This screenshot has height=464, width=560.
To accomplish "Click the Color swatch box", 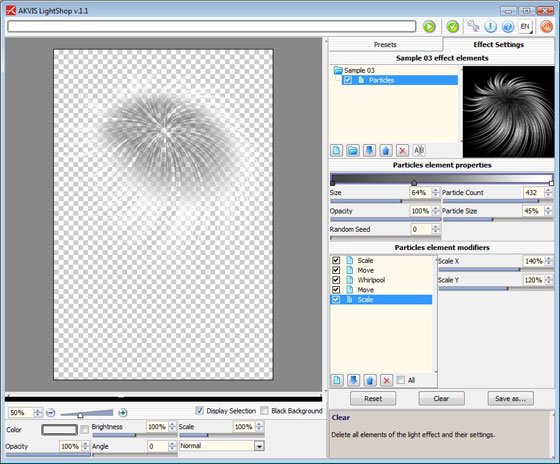I will [59, 429].
